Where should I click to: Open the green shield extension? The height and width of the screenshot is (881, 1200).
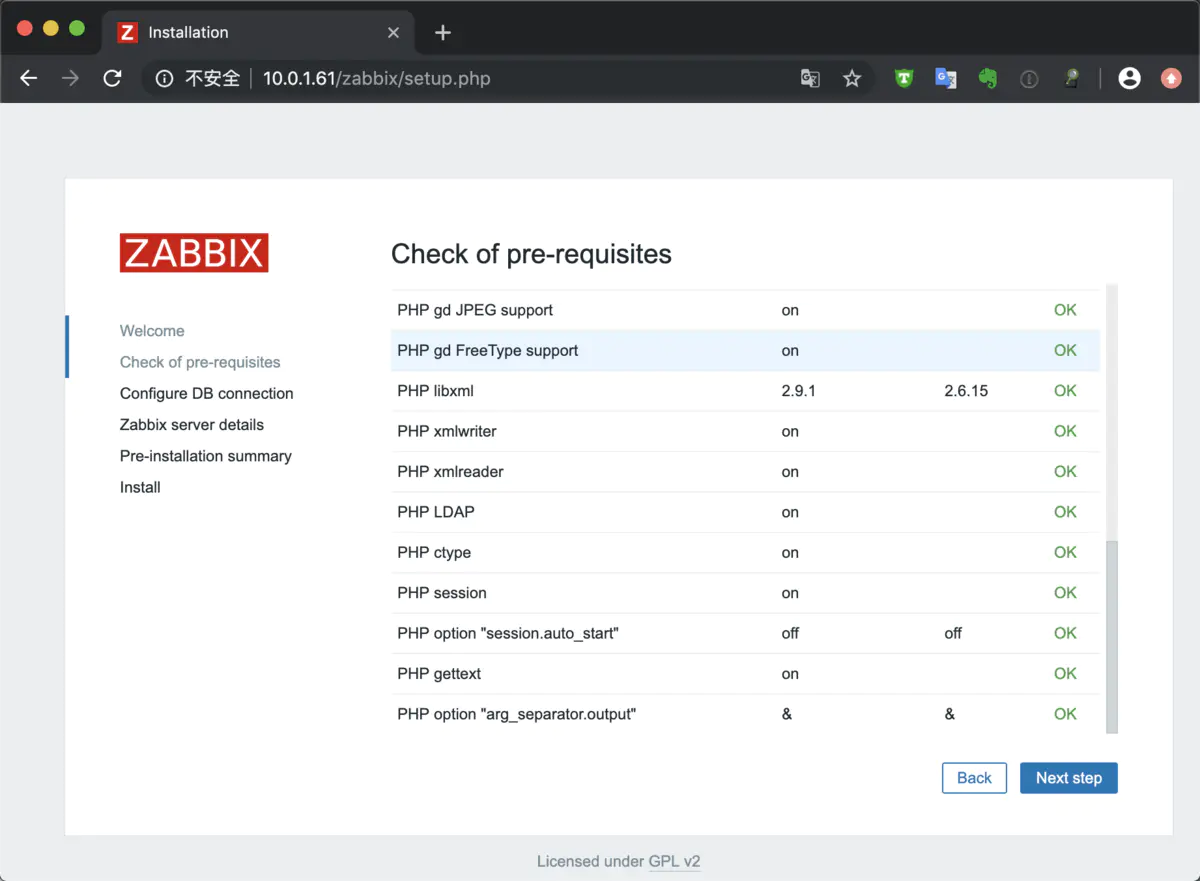point(904,78)
